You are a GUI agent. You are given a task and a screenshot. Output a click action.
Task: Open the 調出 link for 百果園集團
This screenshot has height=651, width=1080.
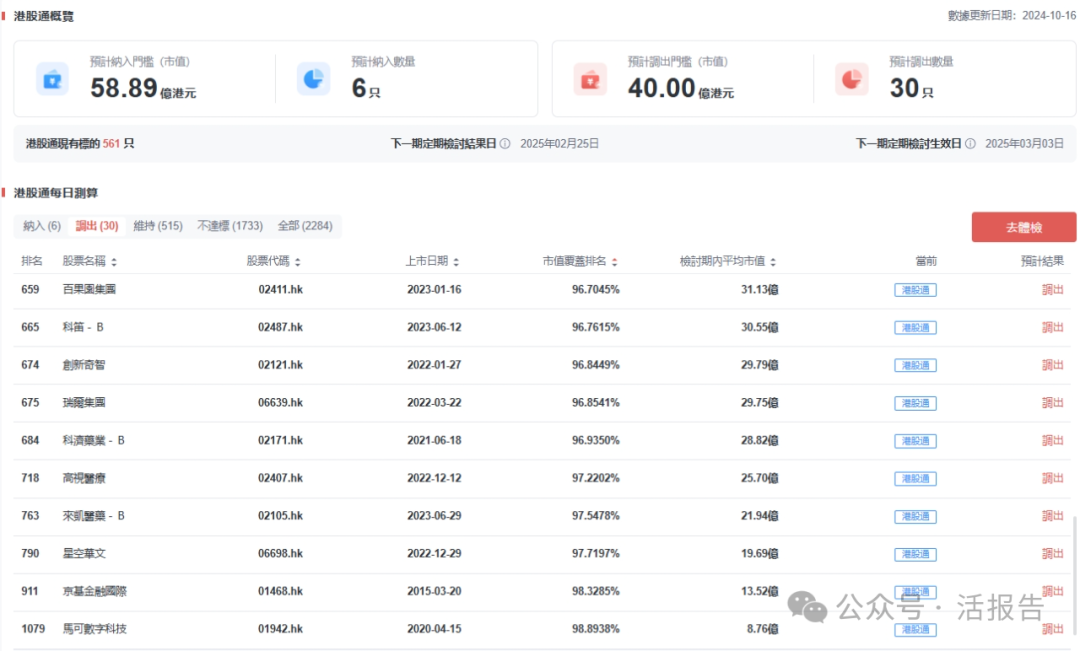1052,290
